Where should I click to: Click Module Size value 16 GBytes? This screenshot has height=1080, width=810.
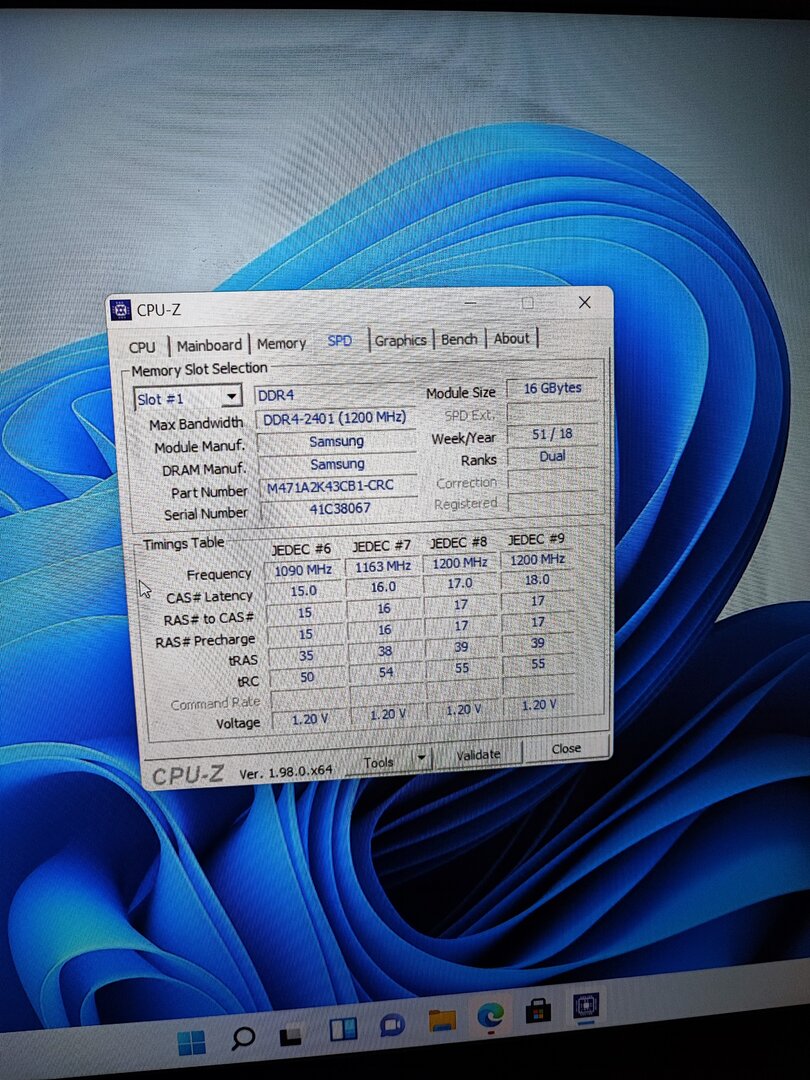(x=552, y=388)
